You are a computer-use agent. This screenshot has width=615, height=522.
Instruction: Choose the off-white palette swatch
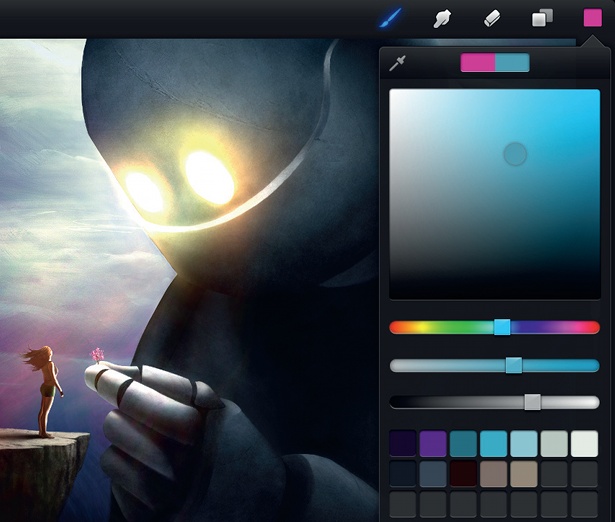click(584, 444)
